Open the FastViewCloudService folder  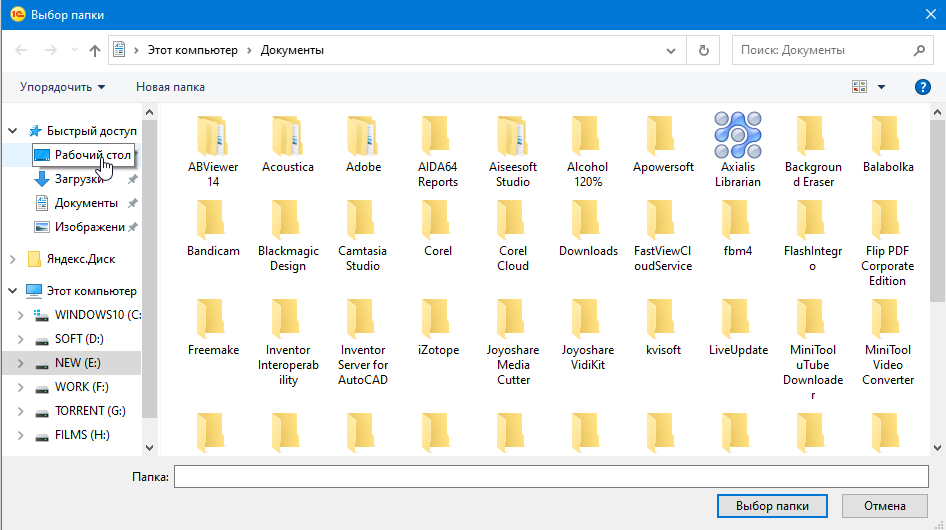[662, 237]
